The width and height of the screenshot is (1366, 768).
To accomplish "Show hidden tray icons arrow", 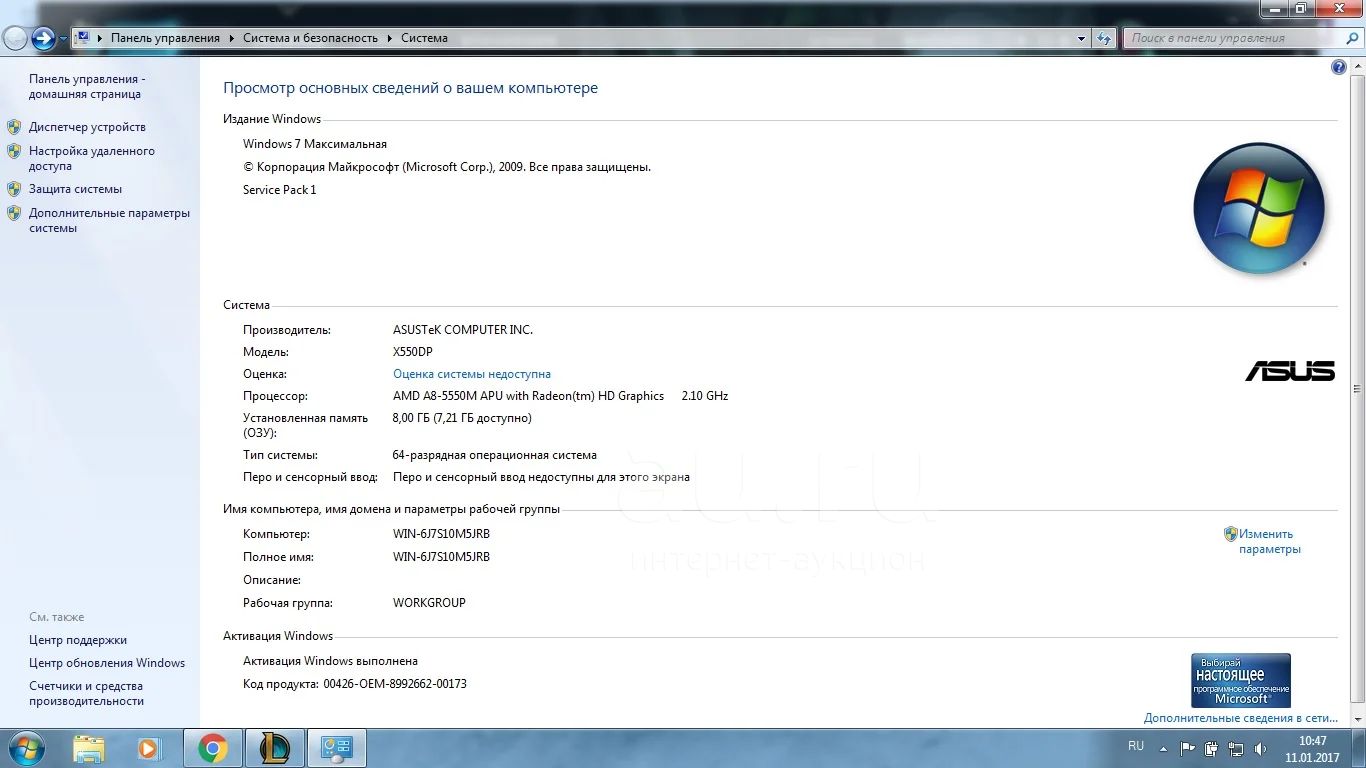I will [x=1163, y=748].
